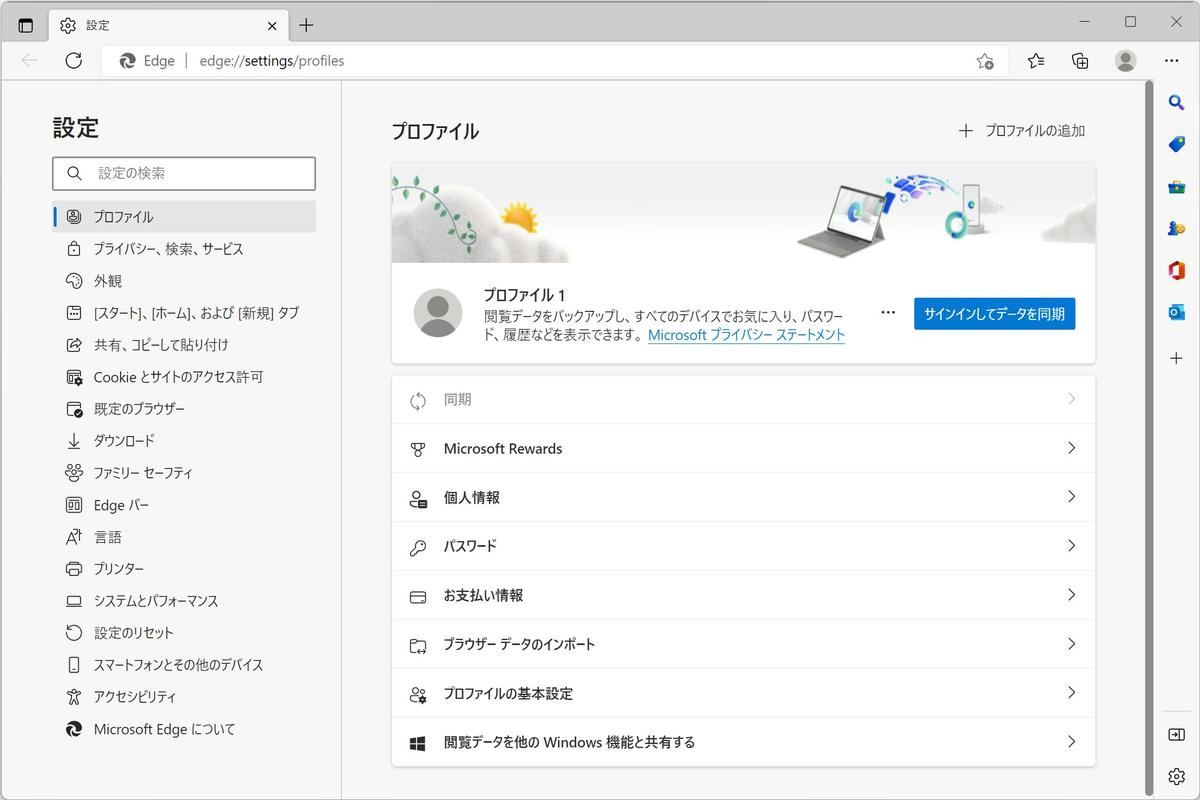1200x800 pixels.
Task: Click the profile more options ellipsis
Action: tap(888, 313)
